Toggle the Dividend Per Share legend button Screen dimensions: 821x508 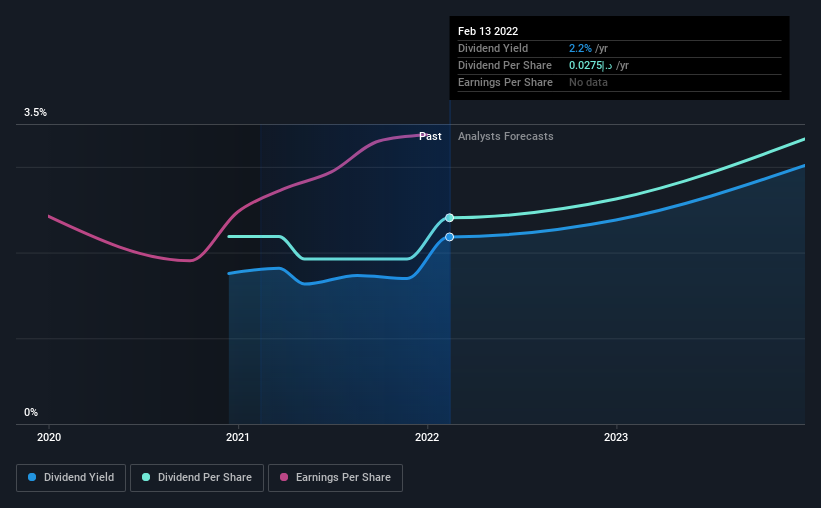pos(197,478)
